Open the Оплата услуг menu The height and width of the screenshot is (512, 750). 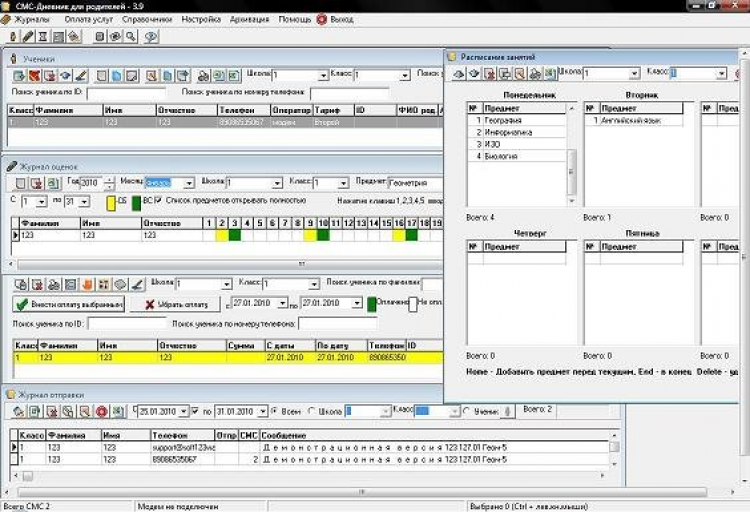(x=88, y=20)
